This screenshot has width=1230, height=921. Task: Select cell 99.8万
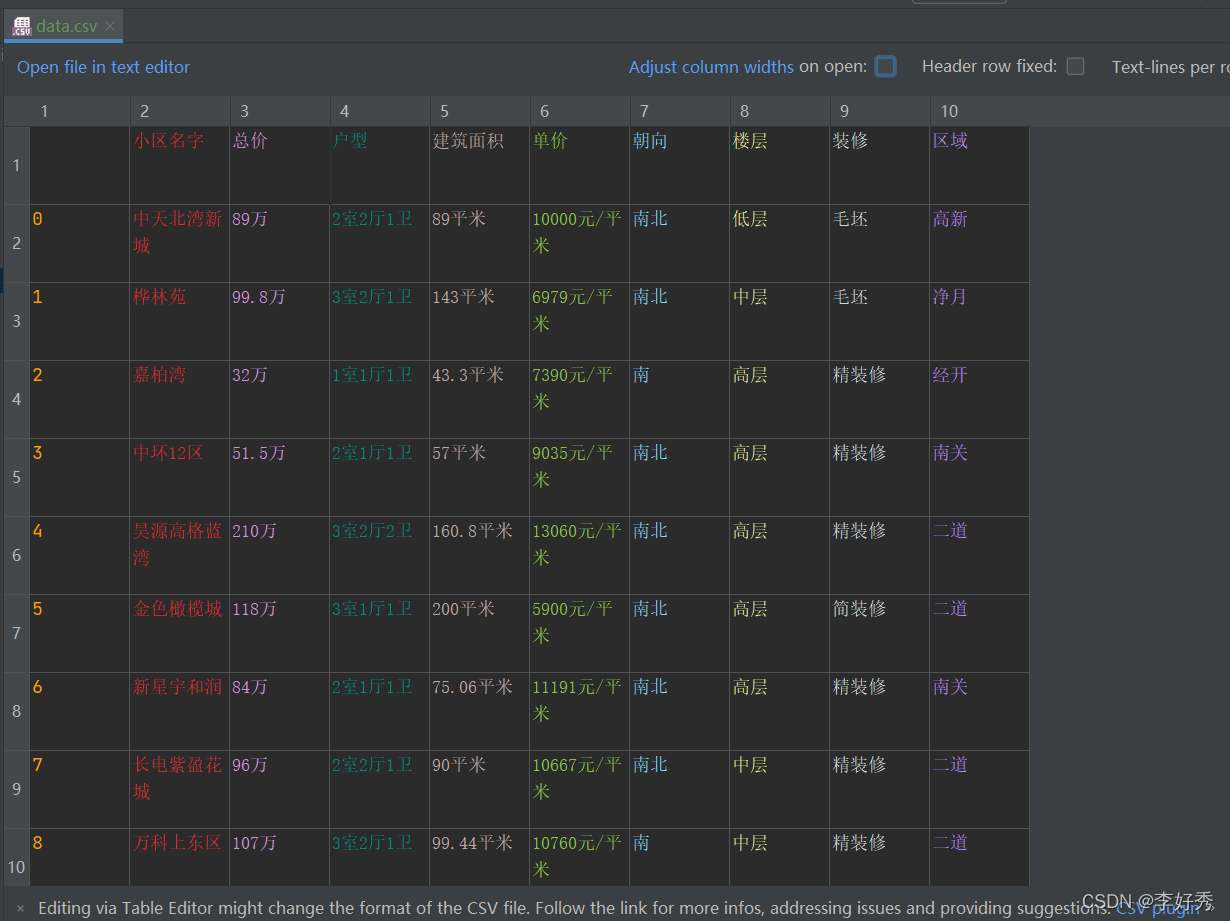click(280, 321)
